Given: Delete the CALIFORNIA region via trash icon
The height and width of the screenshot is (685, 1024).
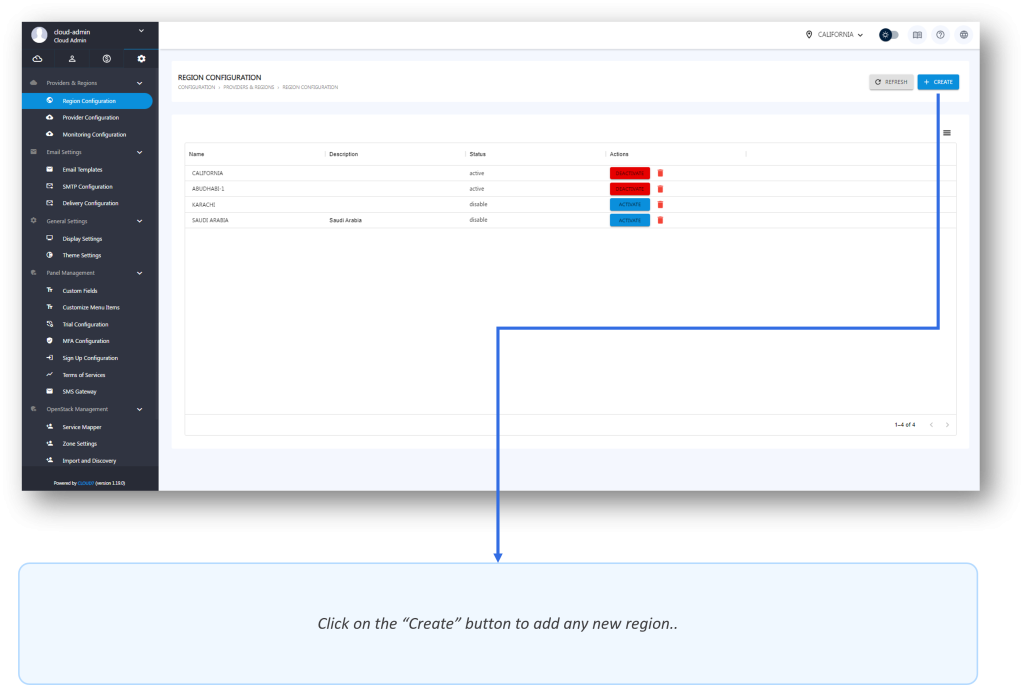Looking at the screenshot, I should pyautogui.click(x=660, y=173).
